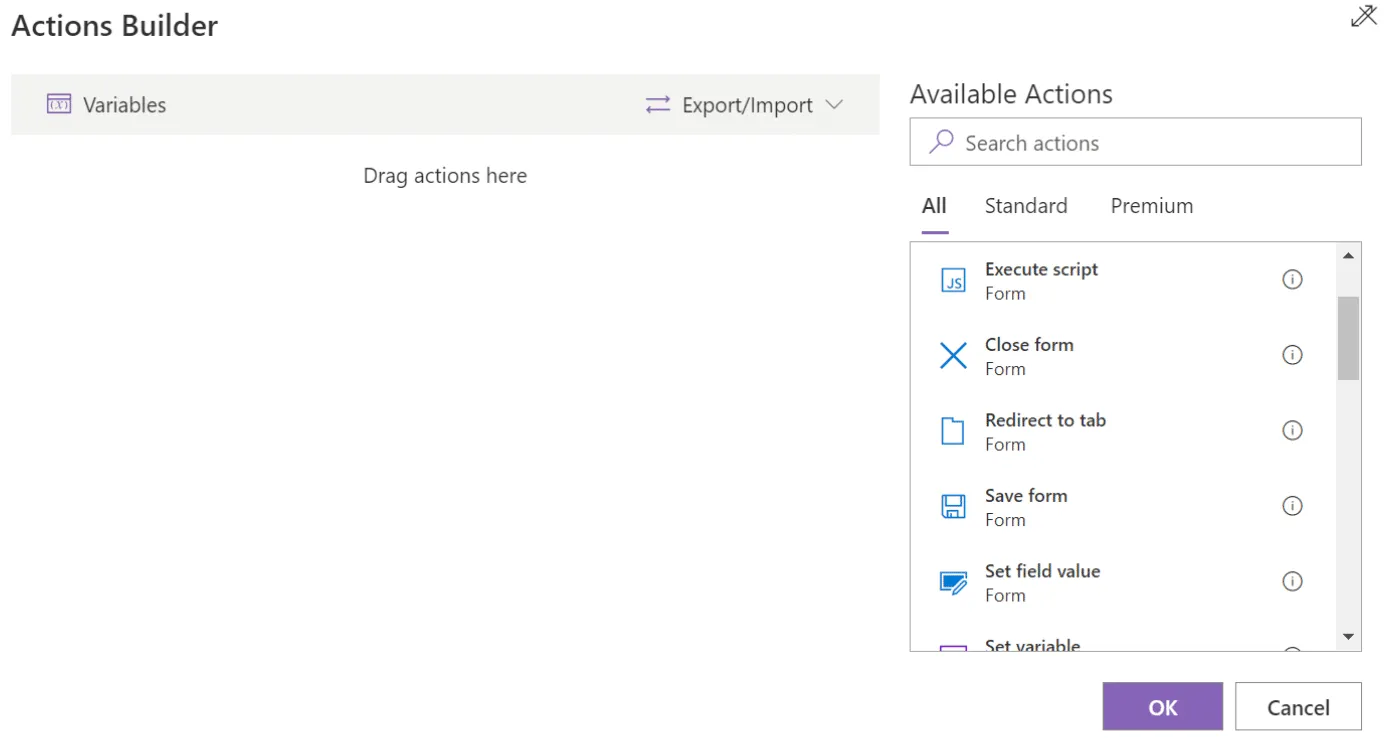Click the info icon beside Save form
Image resolution: width=1387 pixels, height=745 pixels.
[1292, 506]
